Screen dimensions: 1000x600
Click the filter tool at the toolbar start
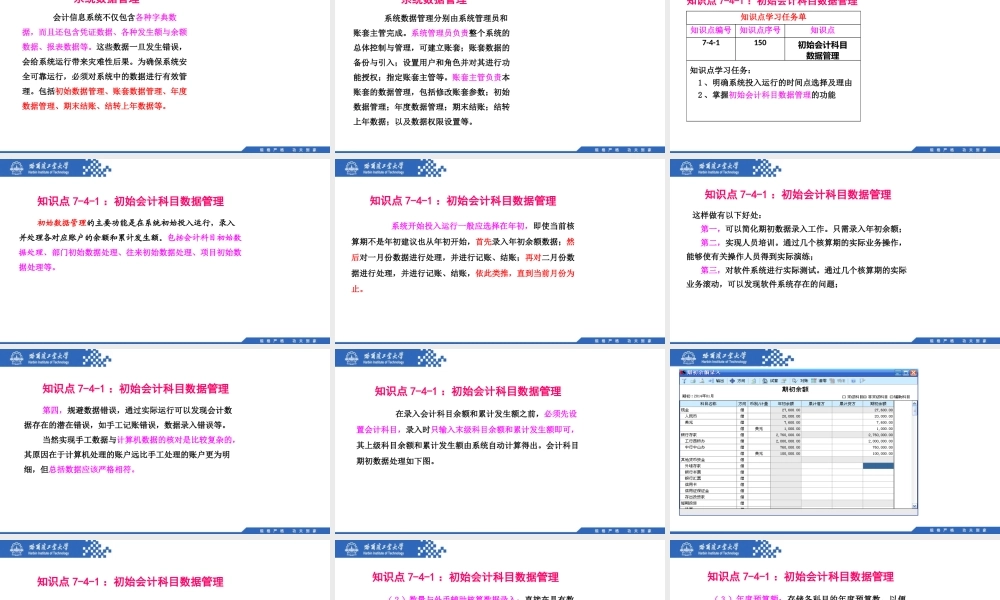[684, 381]
